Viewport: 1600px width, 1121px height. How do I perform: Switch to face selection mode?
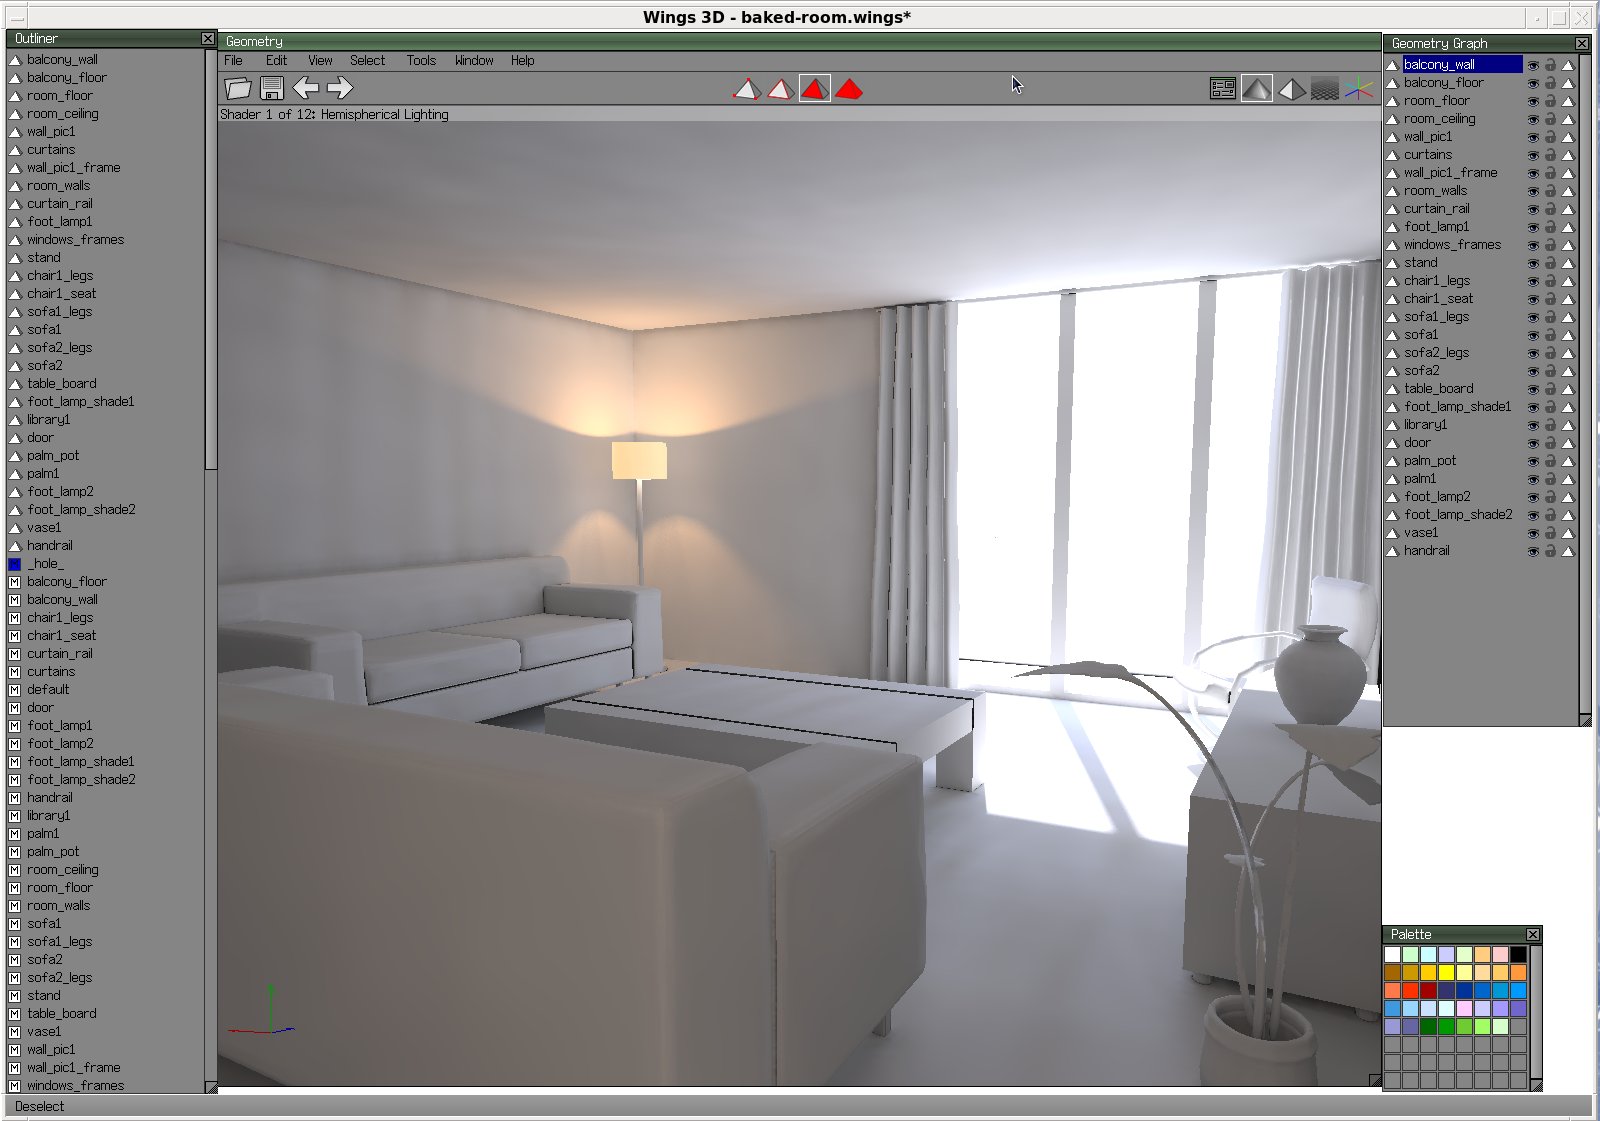point(814,89)
